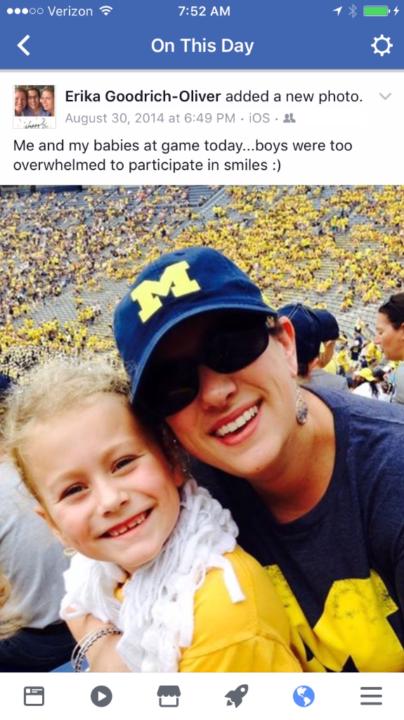Open Erika Goodrich-Oliver's profile name link
This screenshot has height=720, width=404.
[x=143, y=96]
